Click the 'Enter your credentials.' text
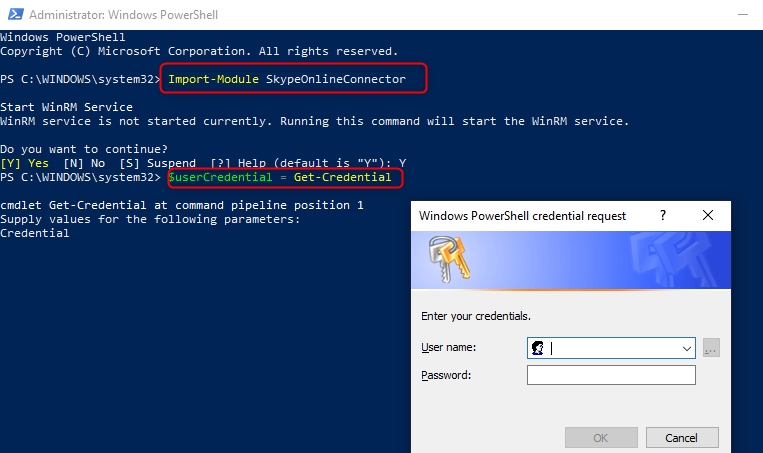Screen dimensions: 763x453 click(x=475, y=316)
